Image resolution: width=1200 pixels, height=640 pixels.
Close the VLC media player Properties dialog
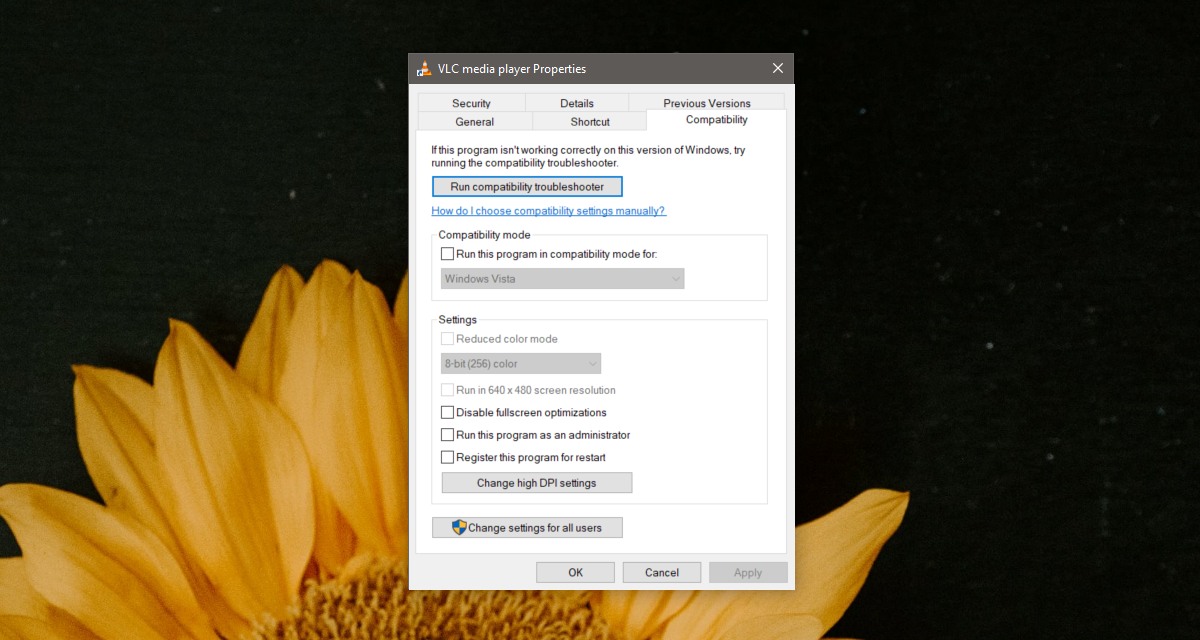coord(778,68)
